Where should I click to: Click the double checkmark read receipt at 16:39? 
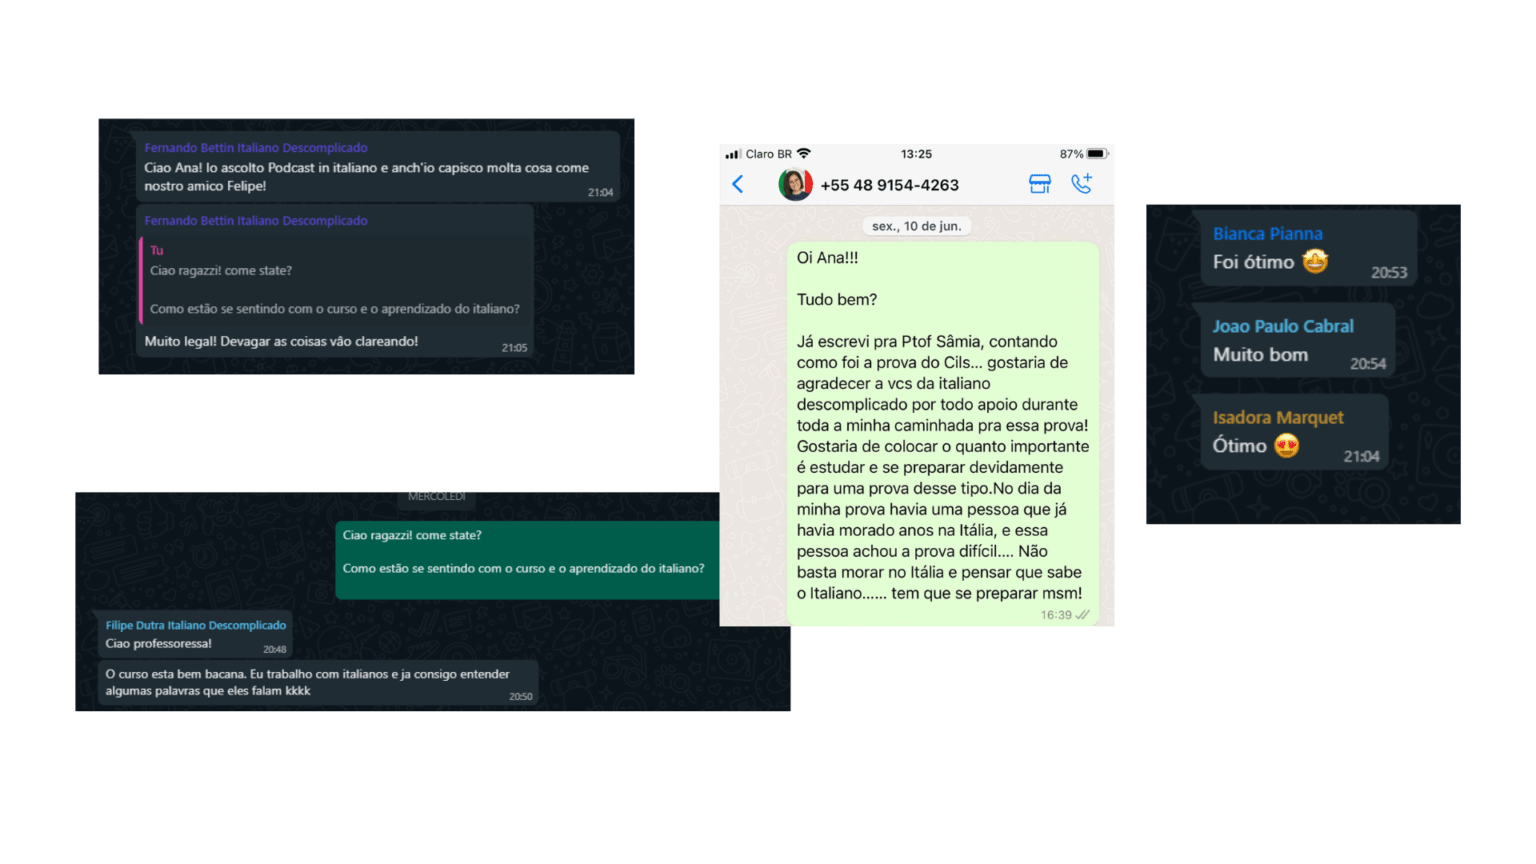point(1082,615)
